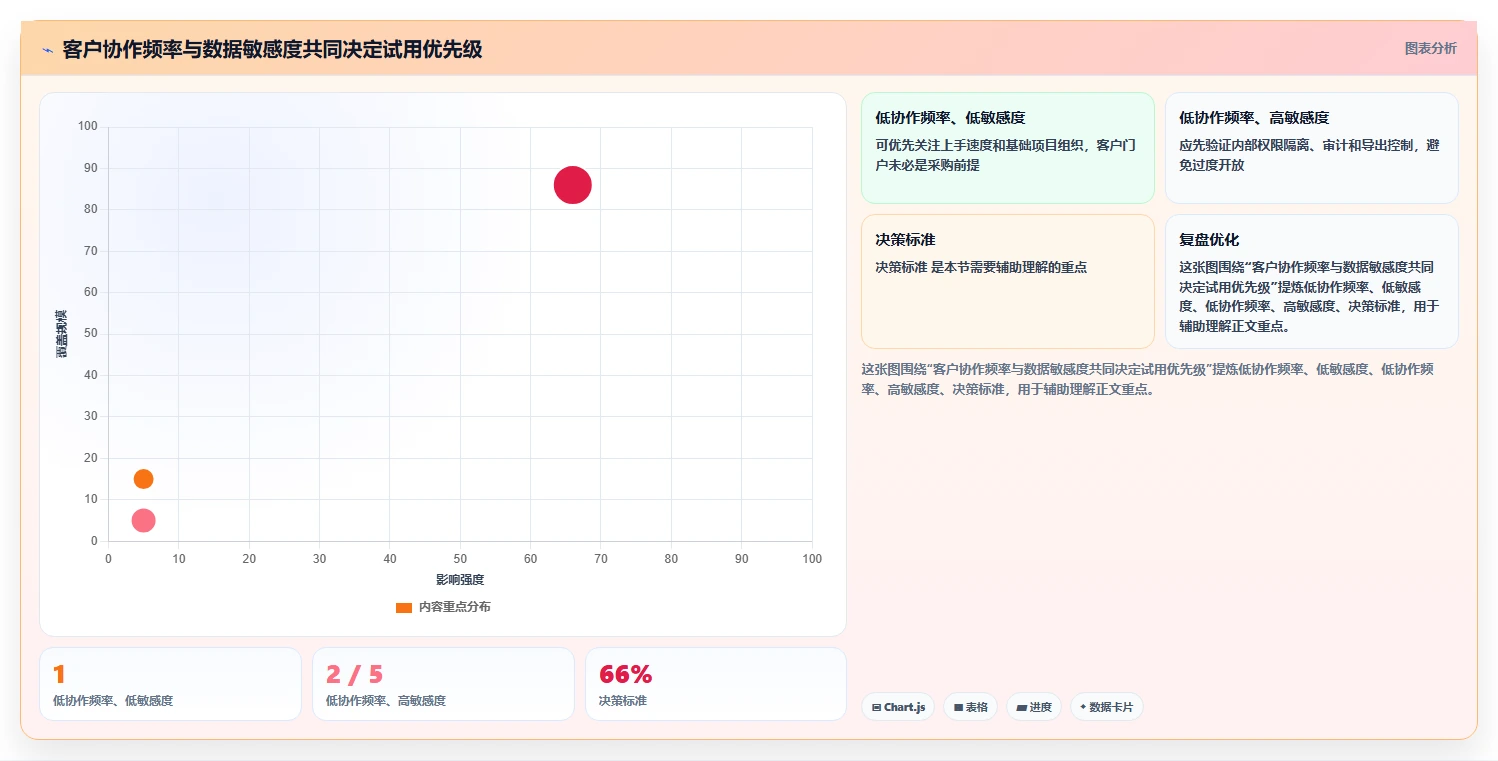
Task: Click the y-axis tick label 90
Action: tap(91, 168)
